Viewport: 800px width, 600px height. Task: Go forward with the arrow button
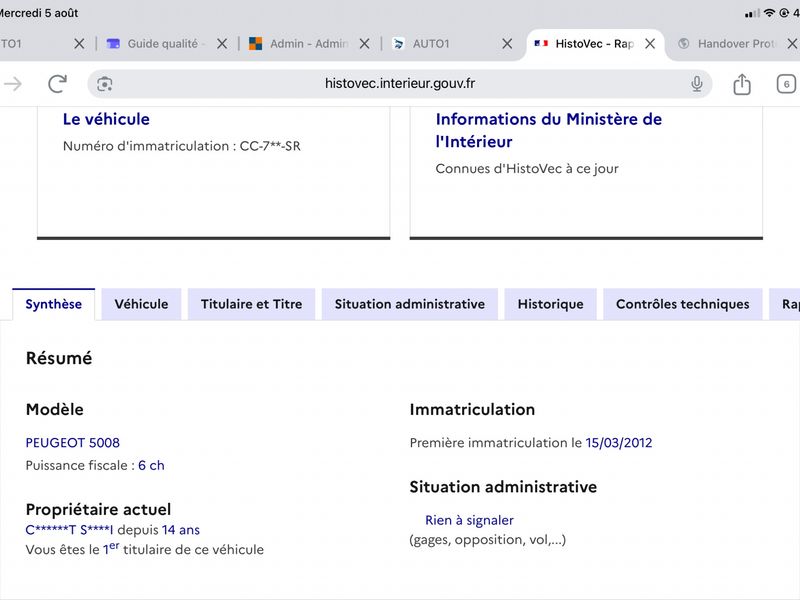coord(13,84)
